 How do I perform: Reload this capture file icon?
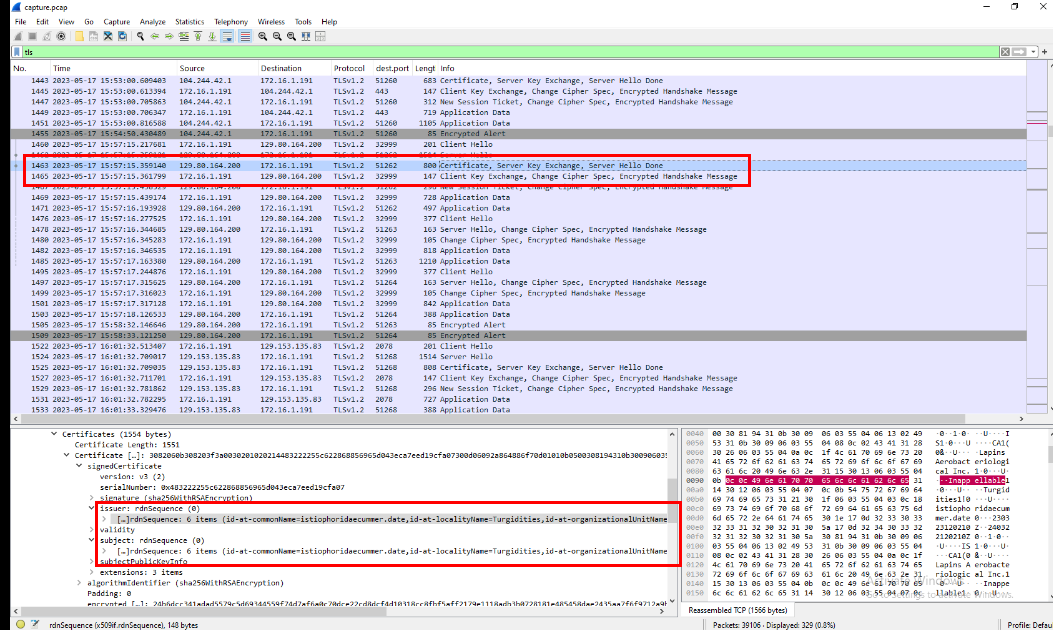120,35
